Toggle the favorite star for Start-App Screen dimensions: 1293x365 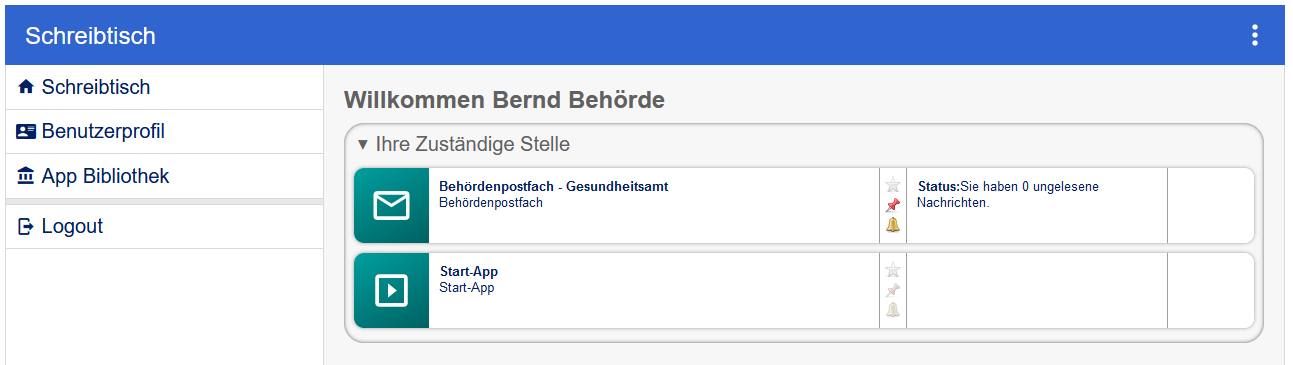(x=893, y=270)
